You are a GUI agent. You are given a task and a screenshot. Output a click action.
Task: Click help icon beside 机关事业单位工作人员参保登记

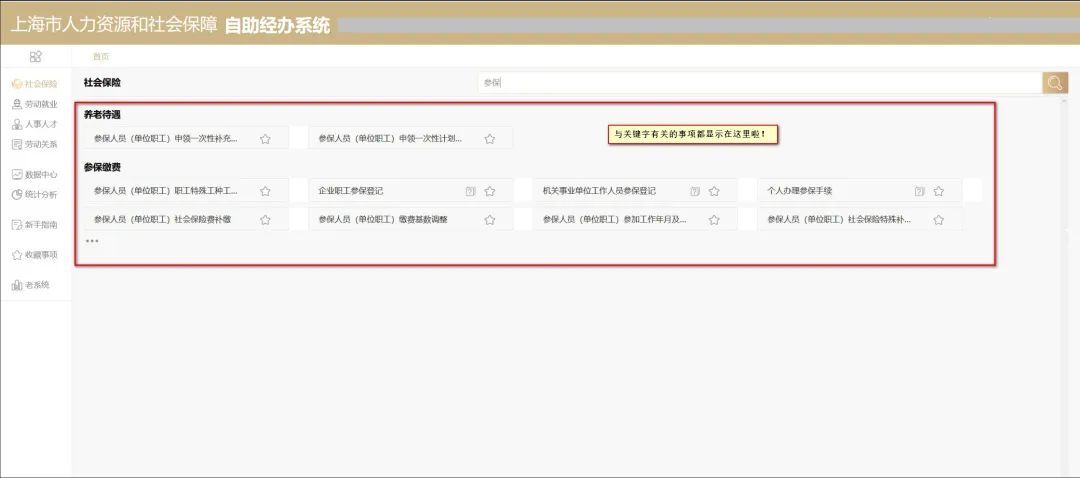click(x=695, y=191)
